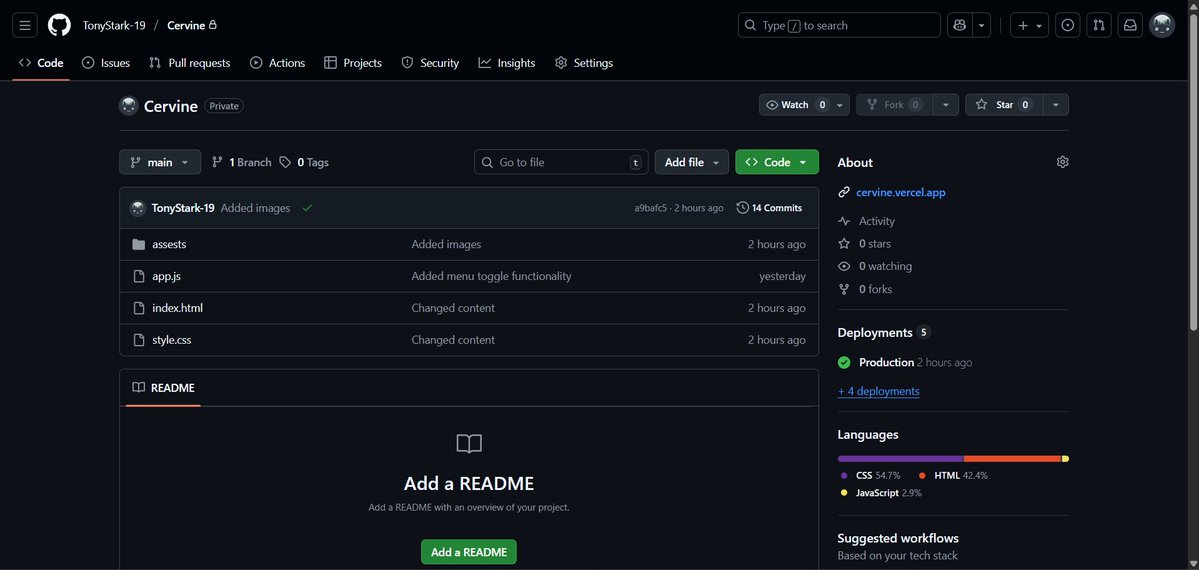Open the cervine.vercel.app link
The height and width of the screenshot is (570, 1199).
click(901, 193)
